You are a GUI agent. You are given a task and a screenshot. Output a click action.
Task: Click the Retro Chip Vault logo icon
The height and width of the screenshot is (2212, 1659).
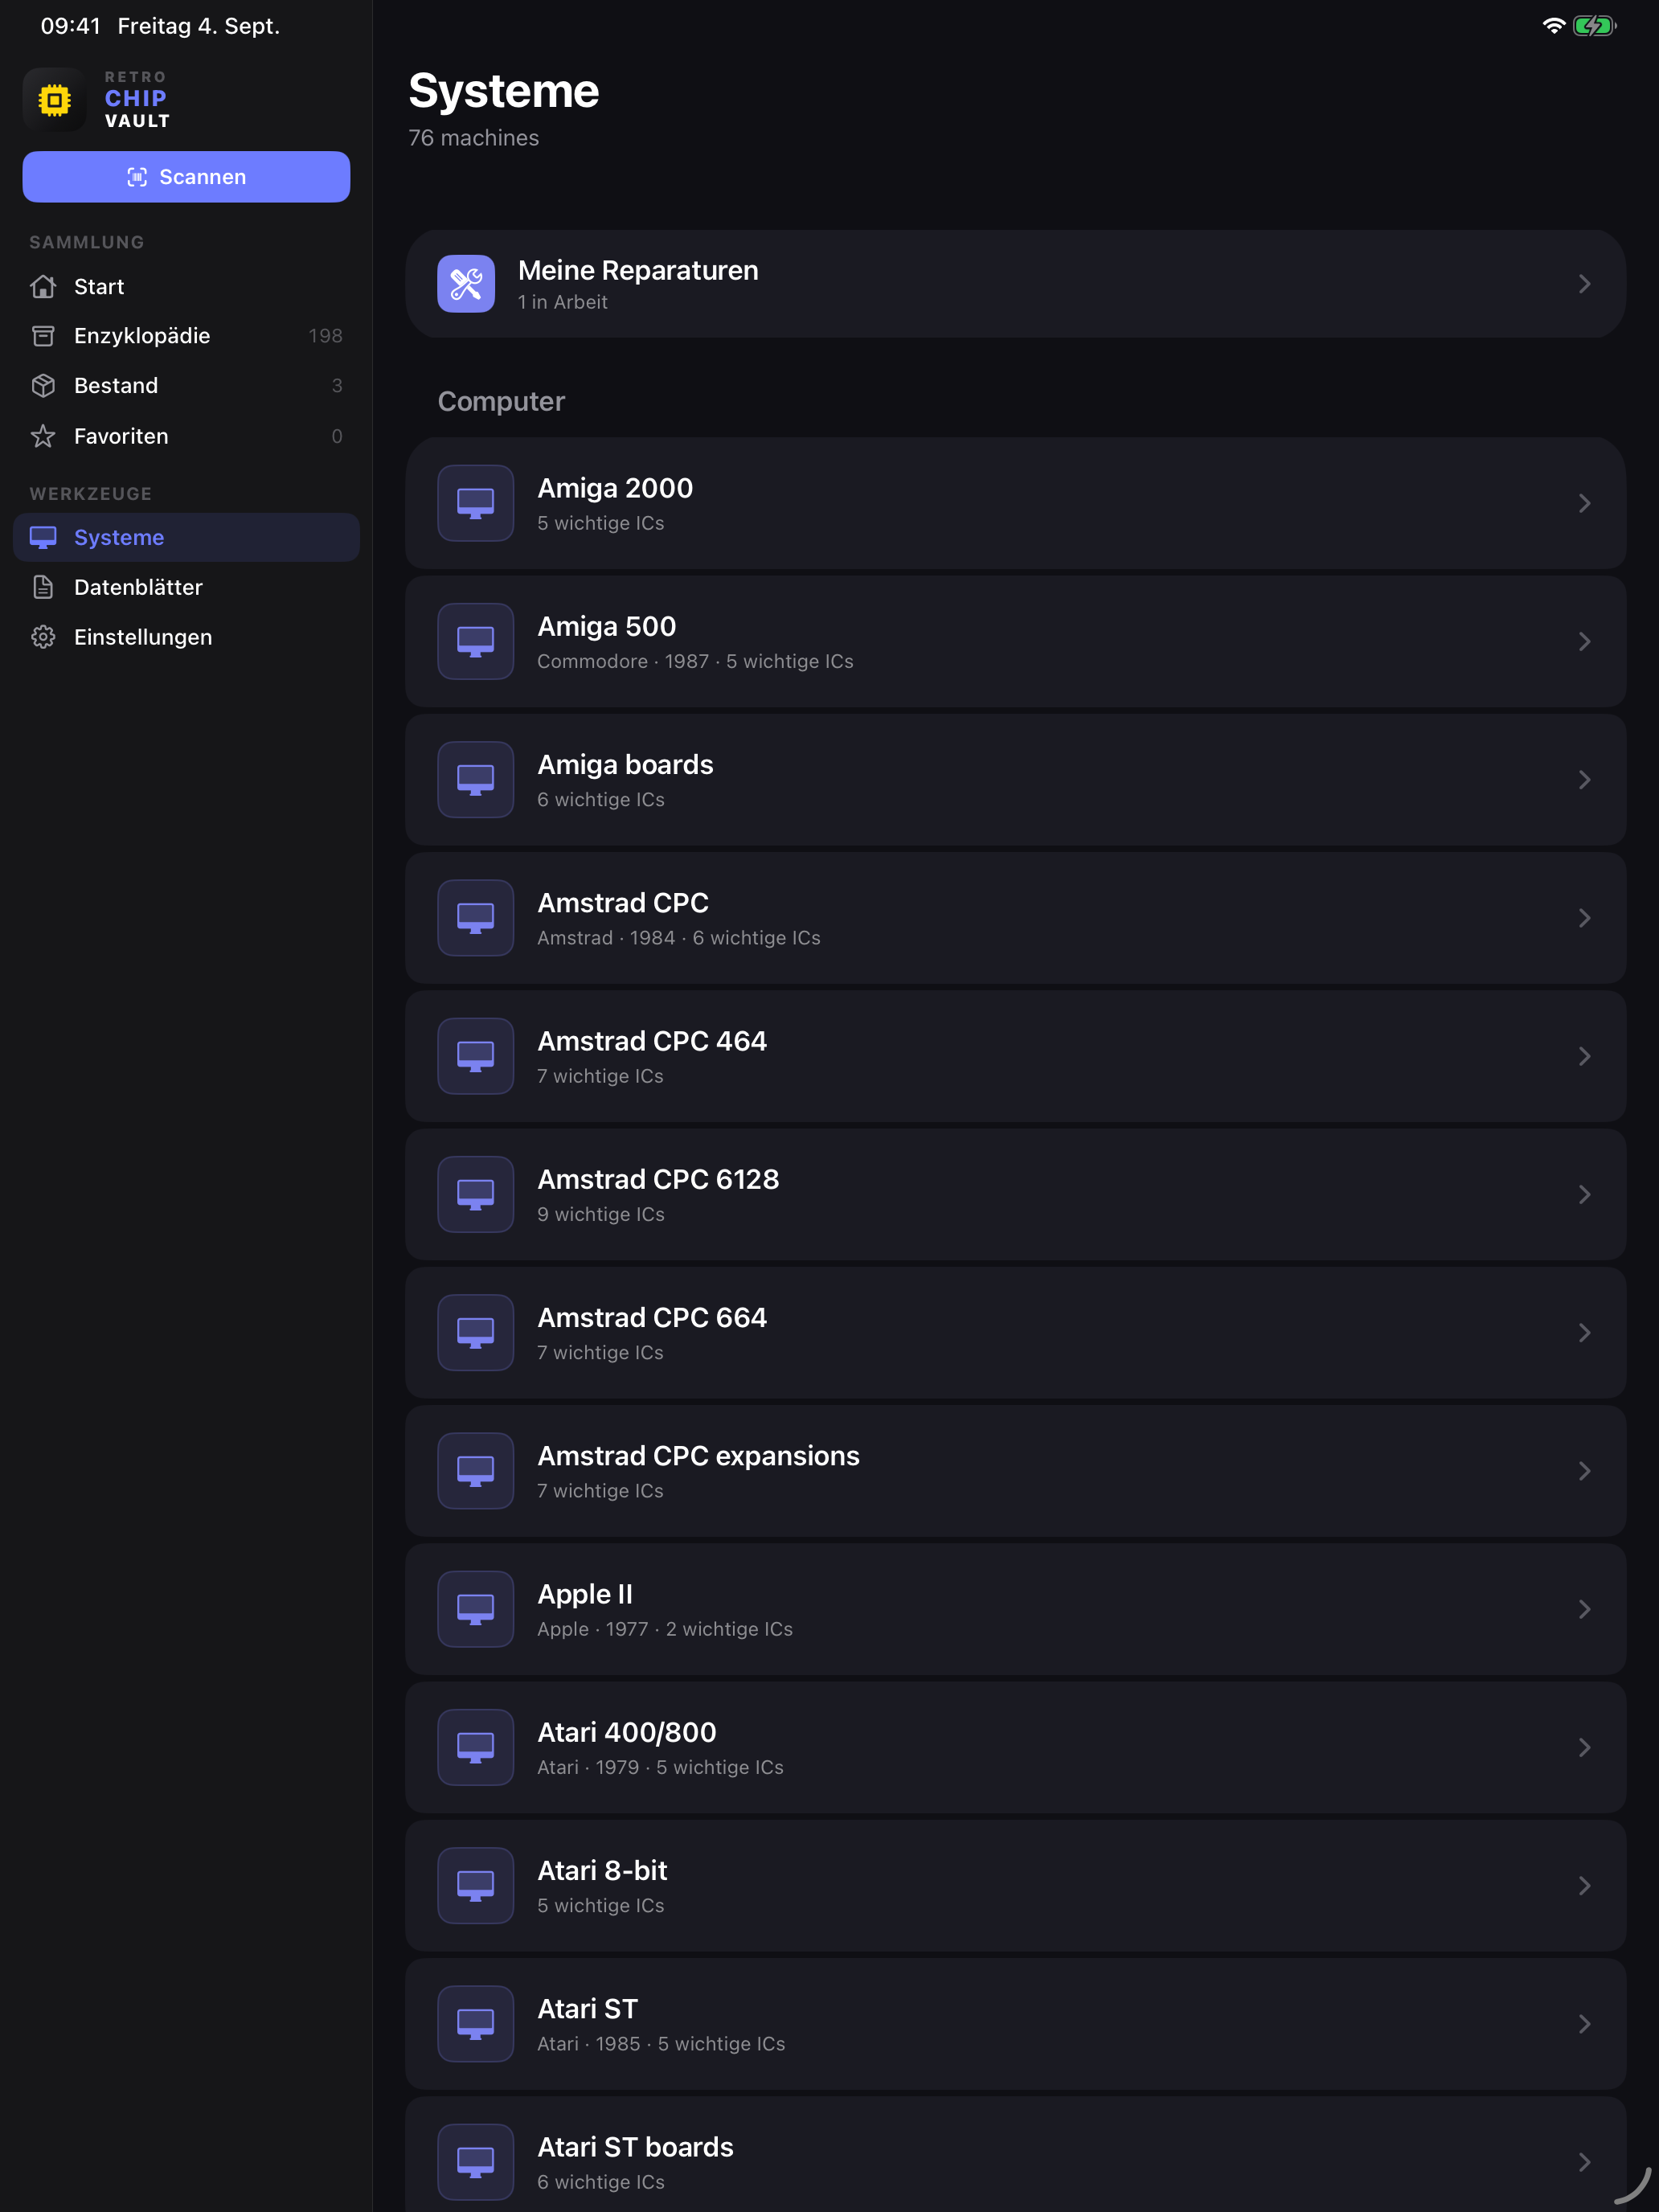[55, 99]
